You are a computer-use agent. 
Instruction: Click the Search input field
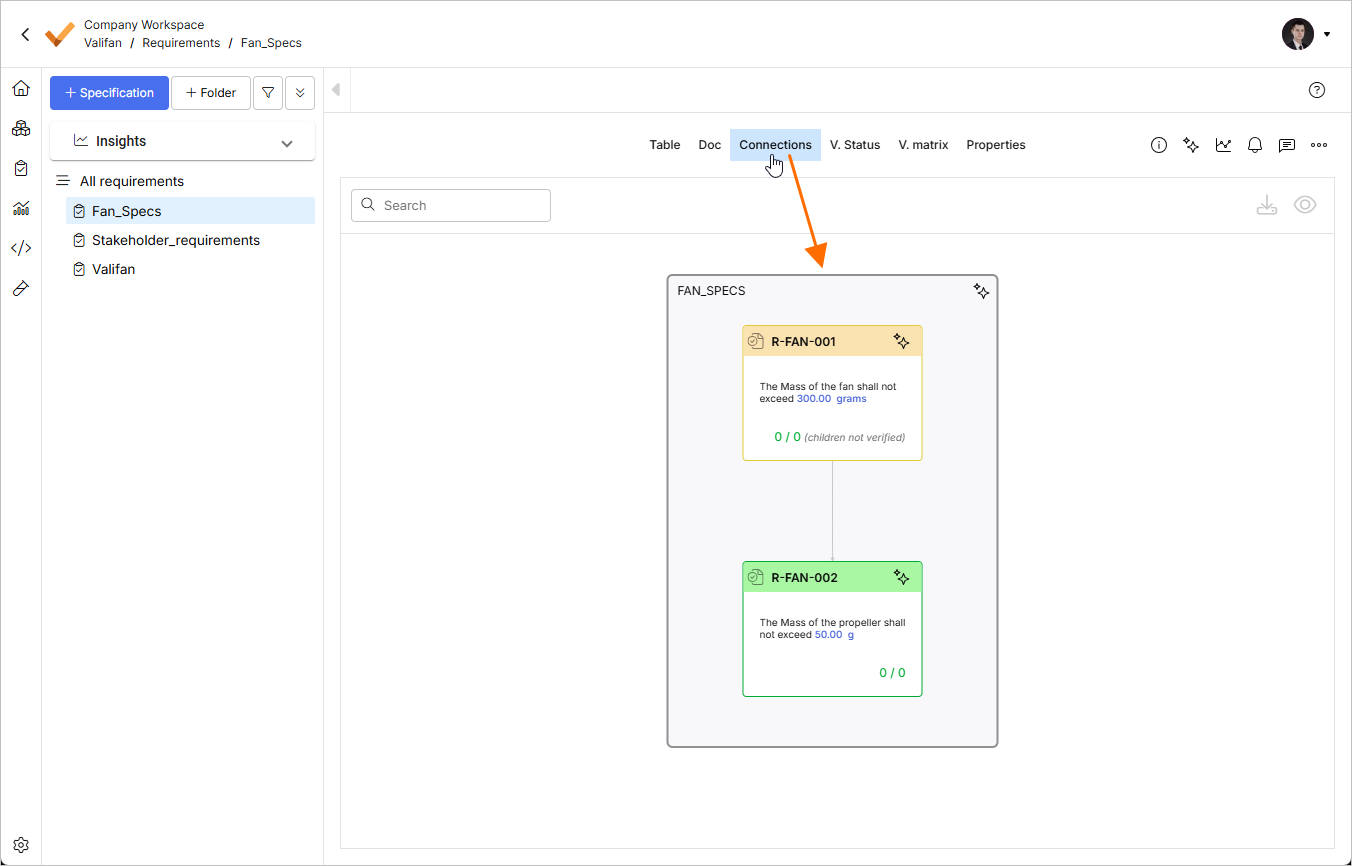coord(451,205)
